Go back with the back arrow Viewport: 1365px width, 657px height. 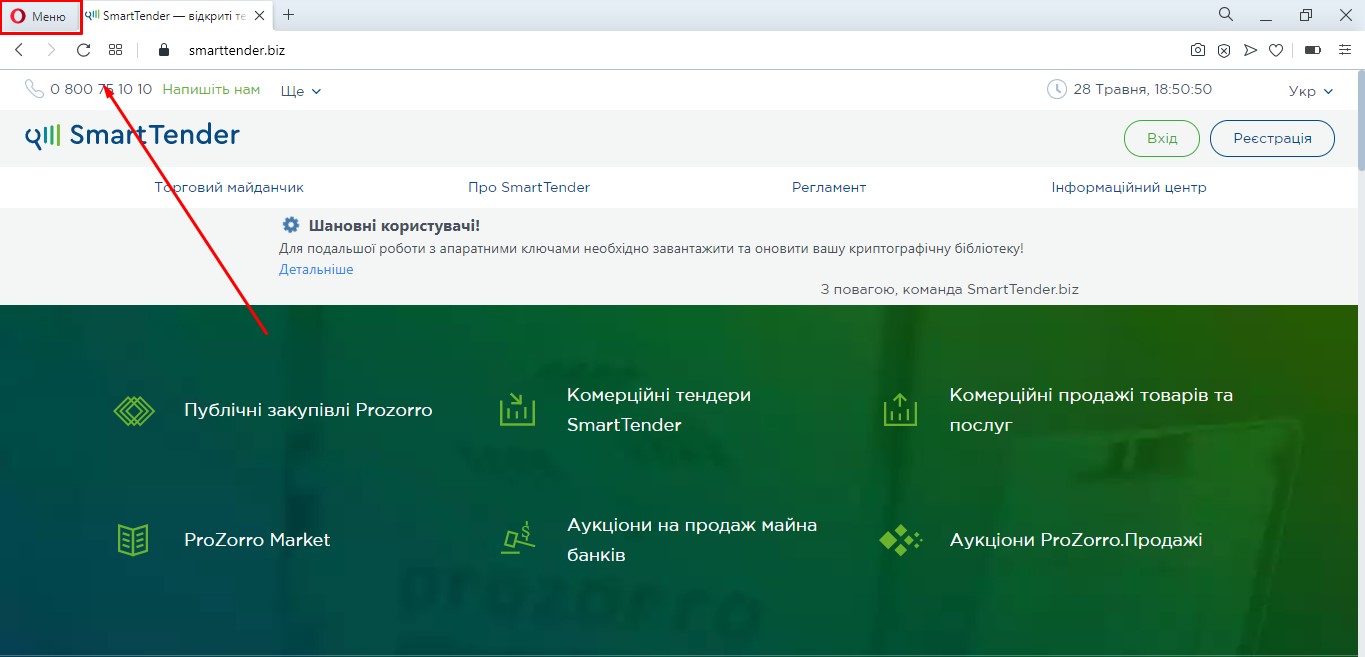pos(19,50)
